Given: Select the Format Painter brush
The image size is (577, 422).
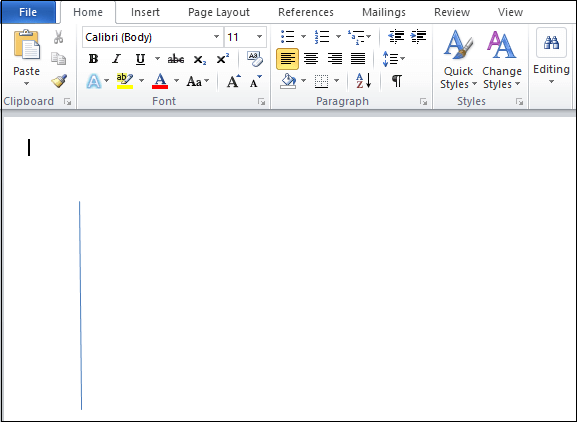Looking at the screenshot, I should (59, 81).
